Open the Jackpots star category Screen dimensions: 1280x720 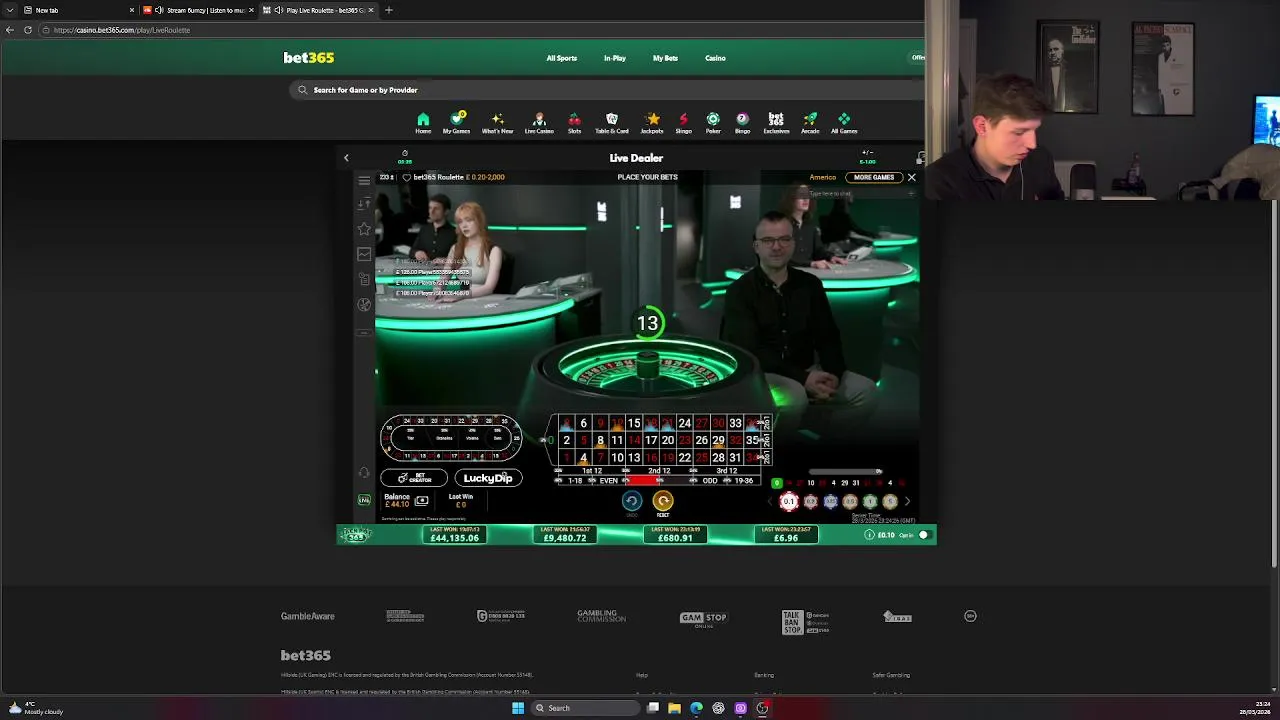pos(652,123)
